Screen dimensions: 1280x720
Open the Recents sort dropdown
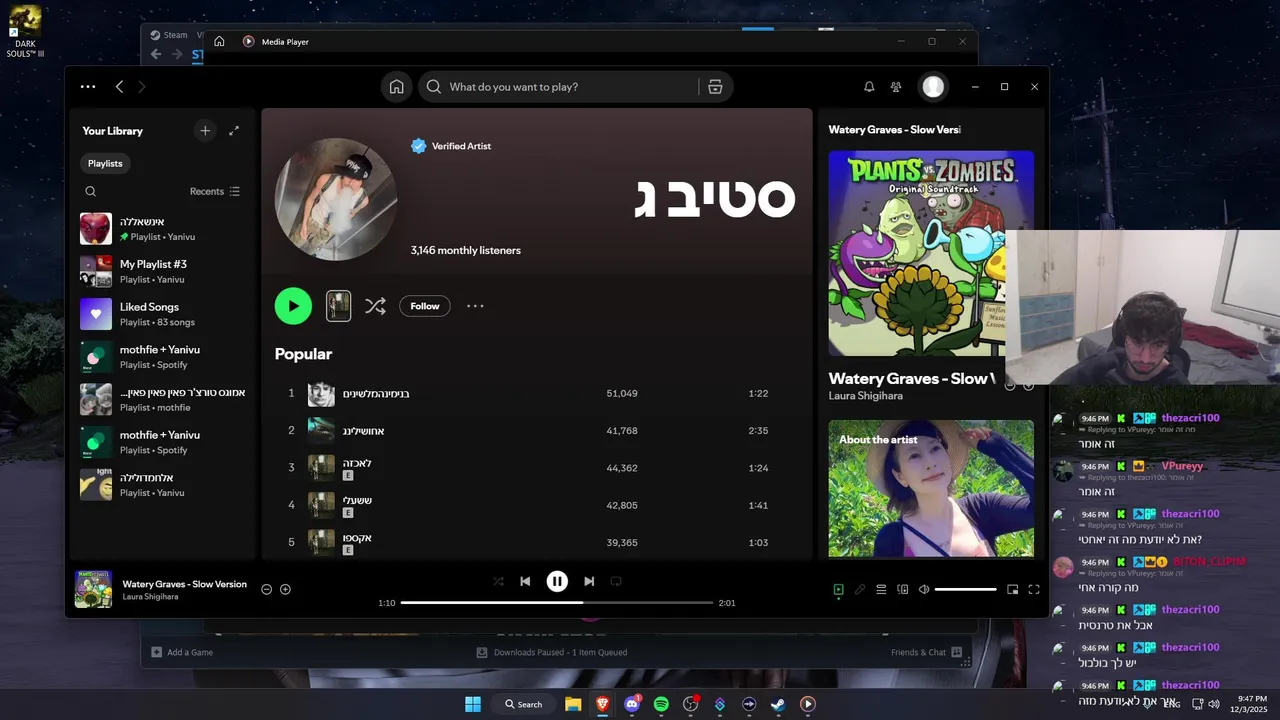[x=215, y=191]
